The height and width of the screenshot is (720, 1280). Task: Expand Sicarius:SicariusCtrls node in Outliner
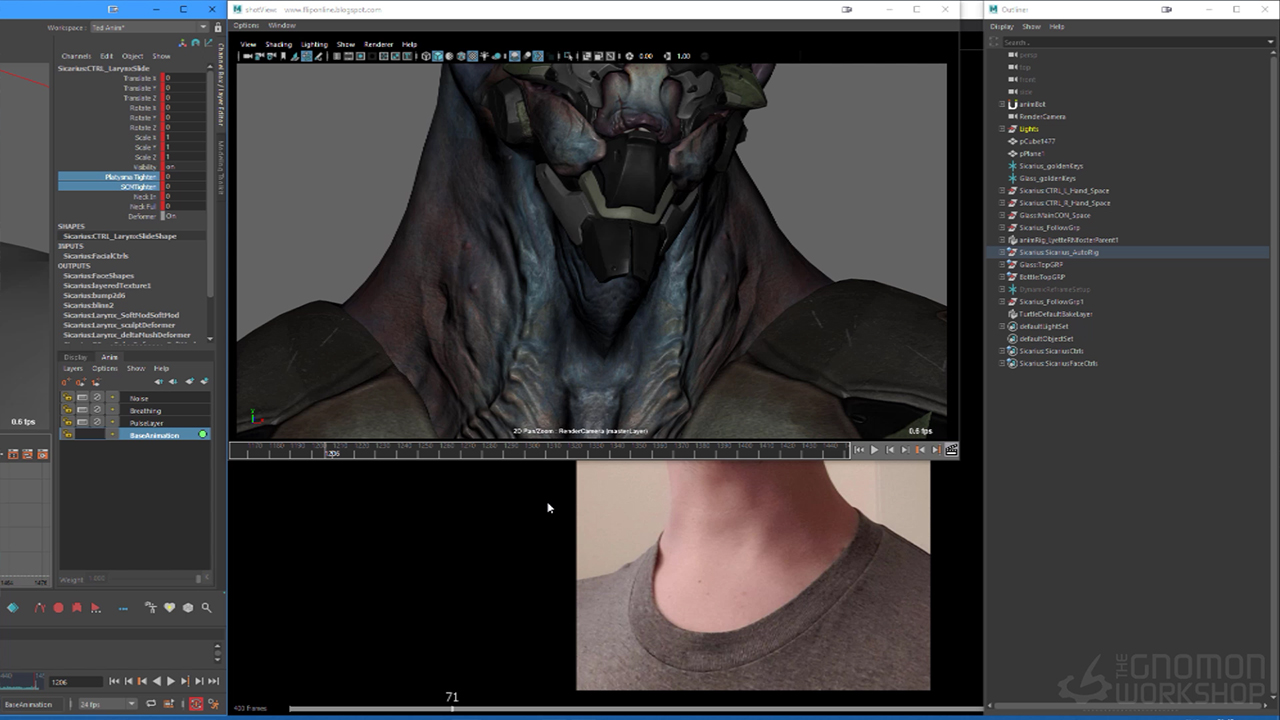coord(1002,351)
